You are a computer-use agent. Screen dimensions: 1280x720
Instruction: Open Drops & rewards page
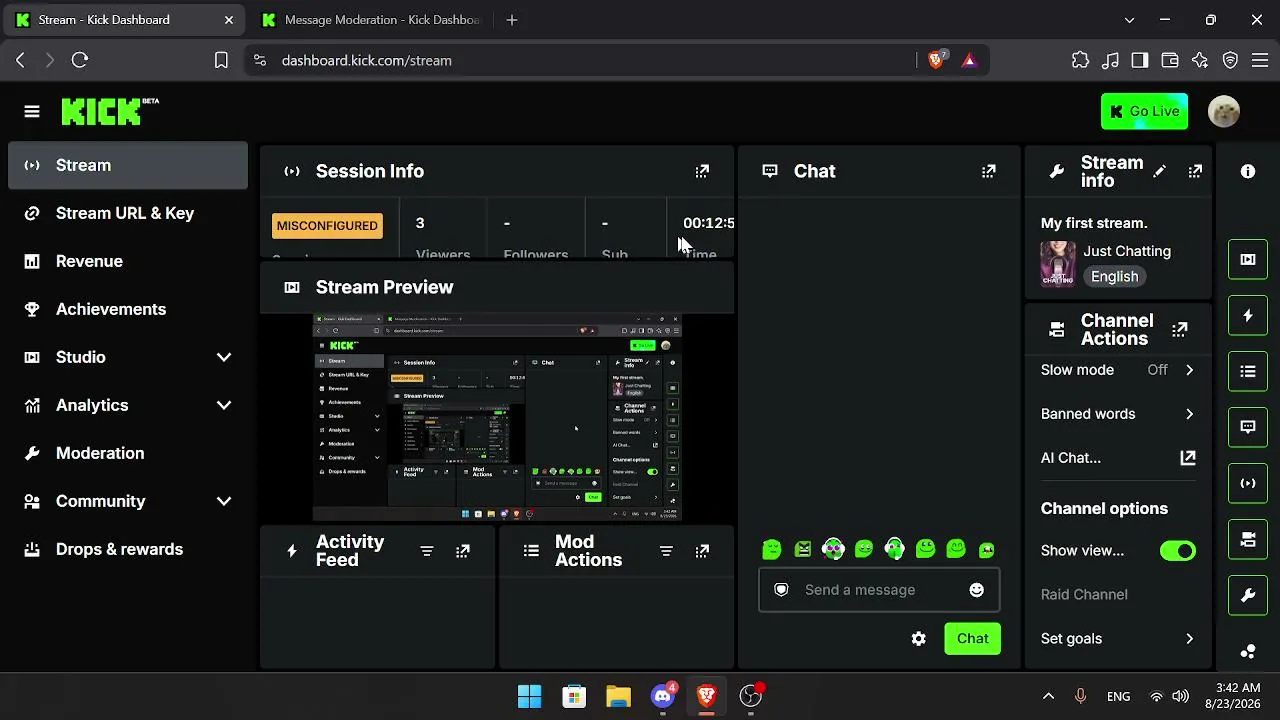128,549
